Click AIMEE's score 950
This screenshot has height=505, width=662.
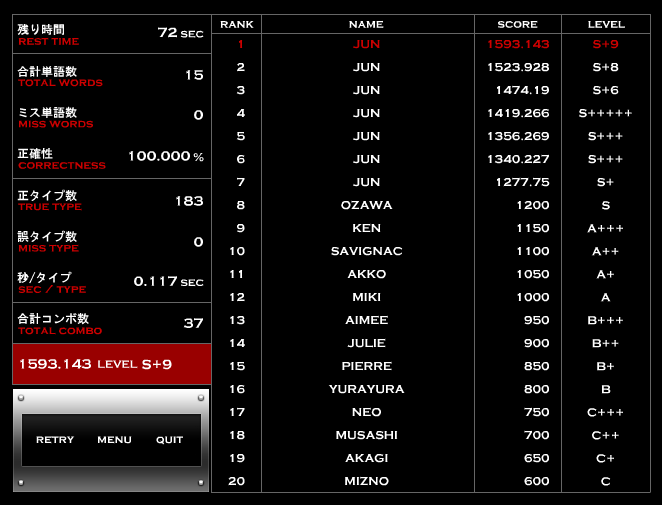tap(537, 320)
